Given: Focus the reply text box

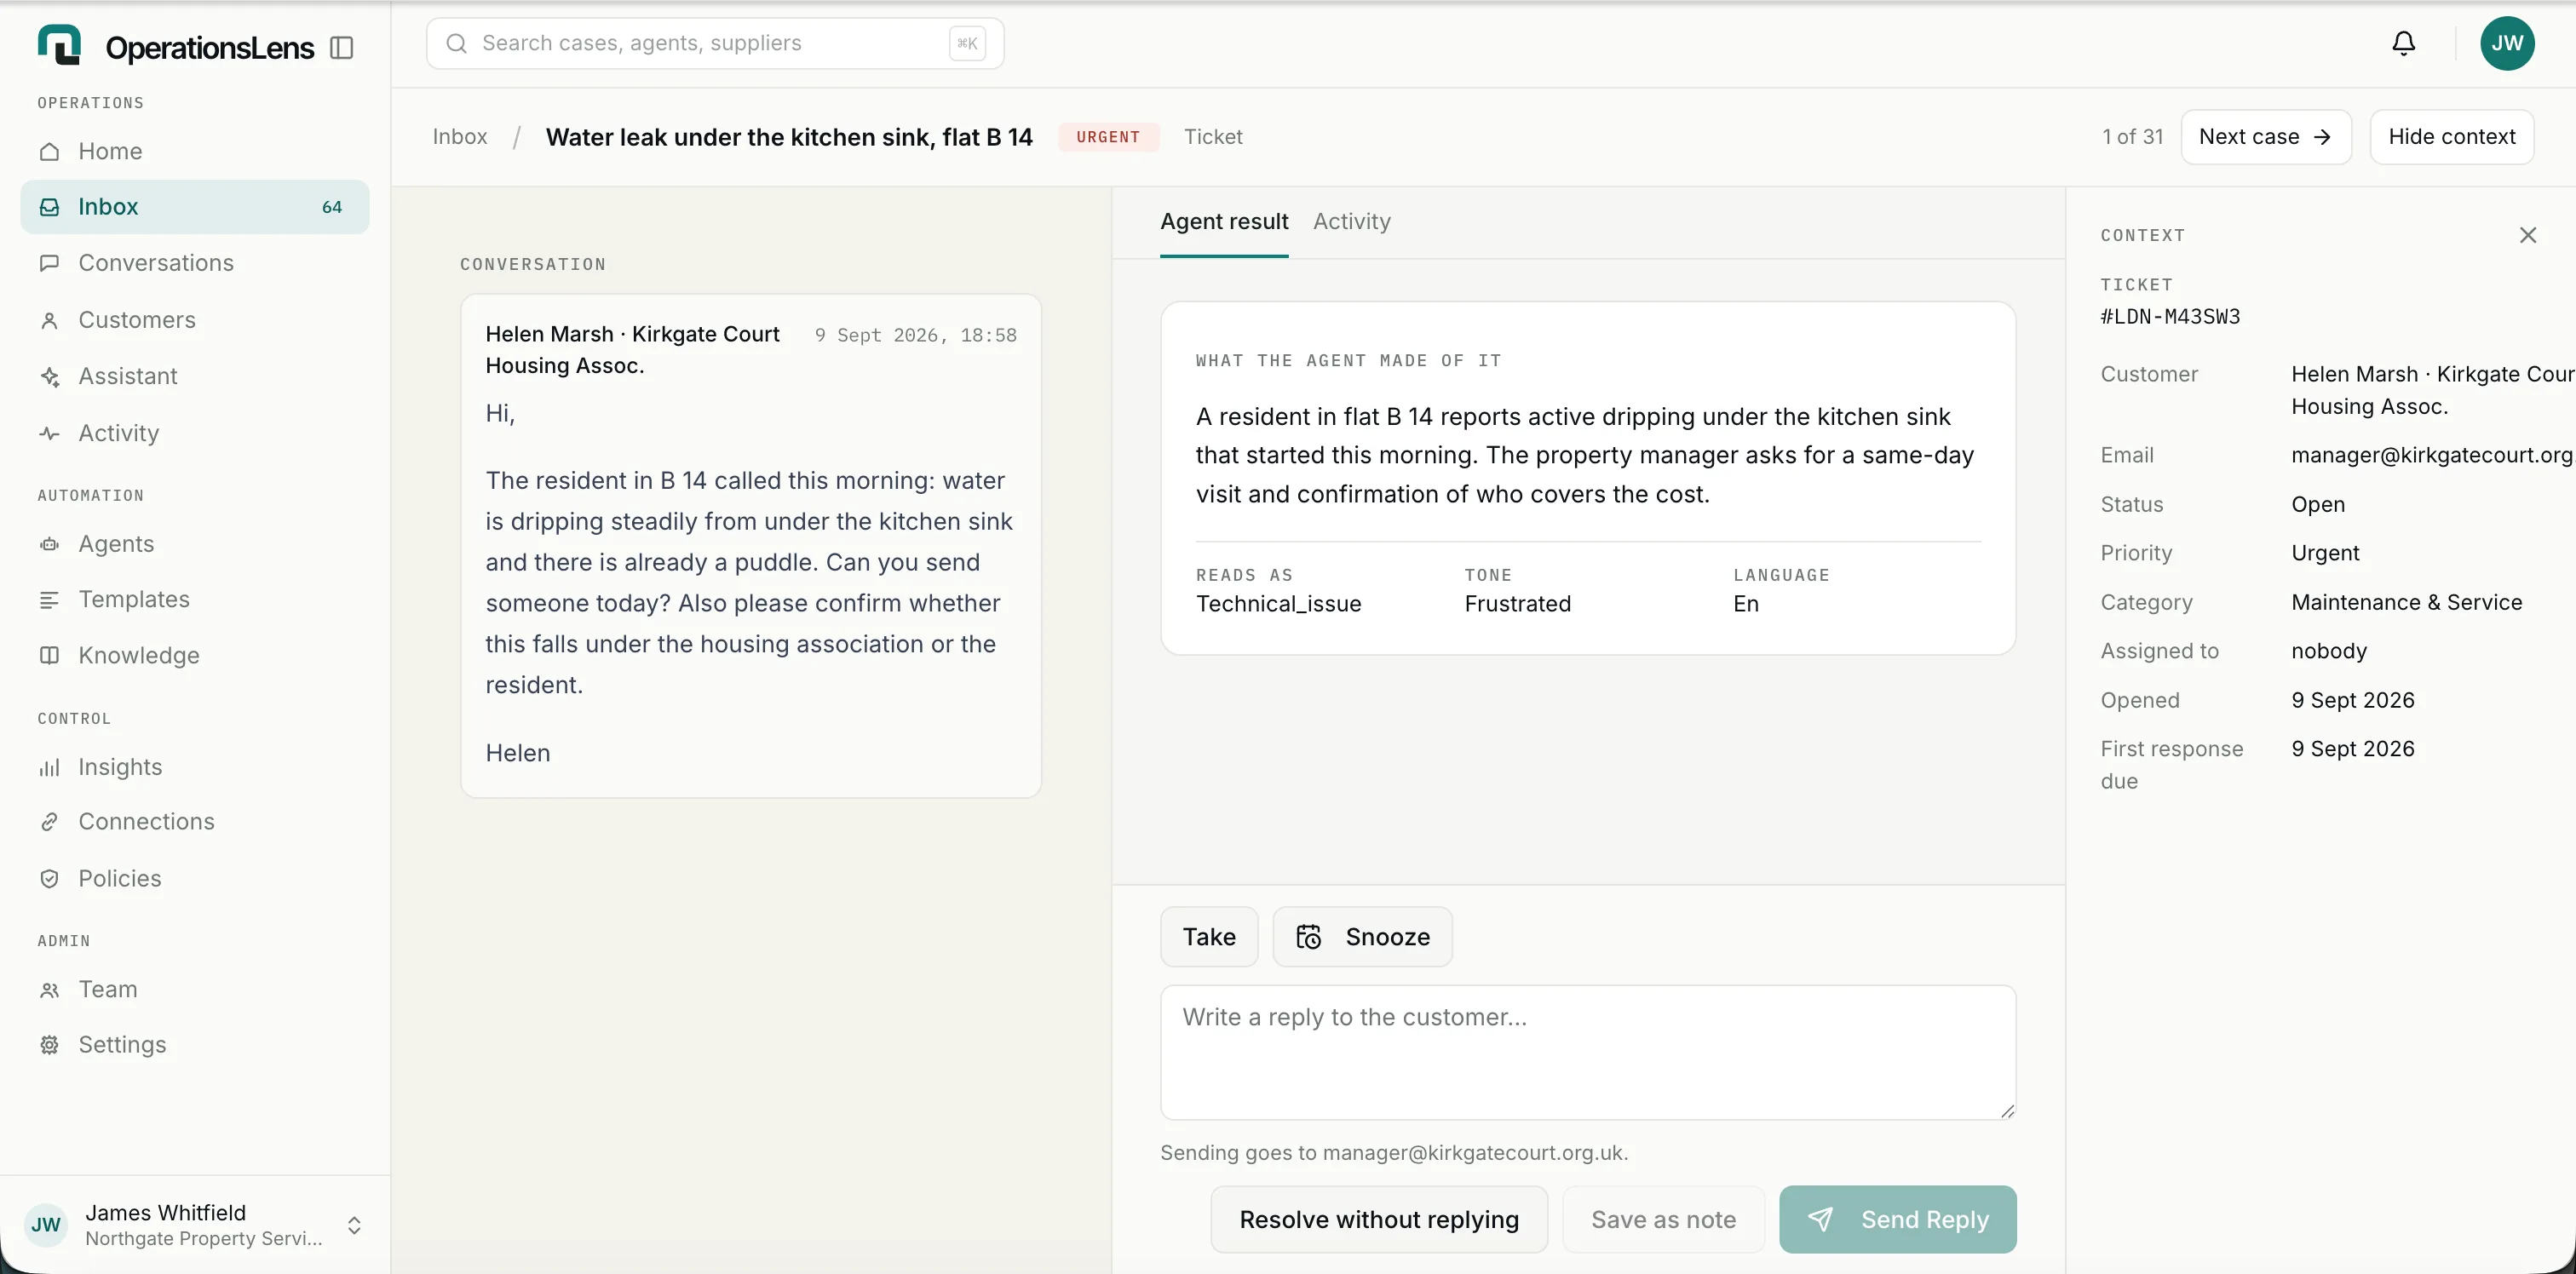Looking at the screenshot, I should pos(1587,1052).
